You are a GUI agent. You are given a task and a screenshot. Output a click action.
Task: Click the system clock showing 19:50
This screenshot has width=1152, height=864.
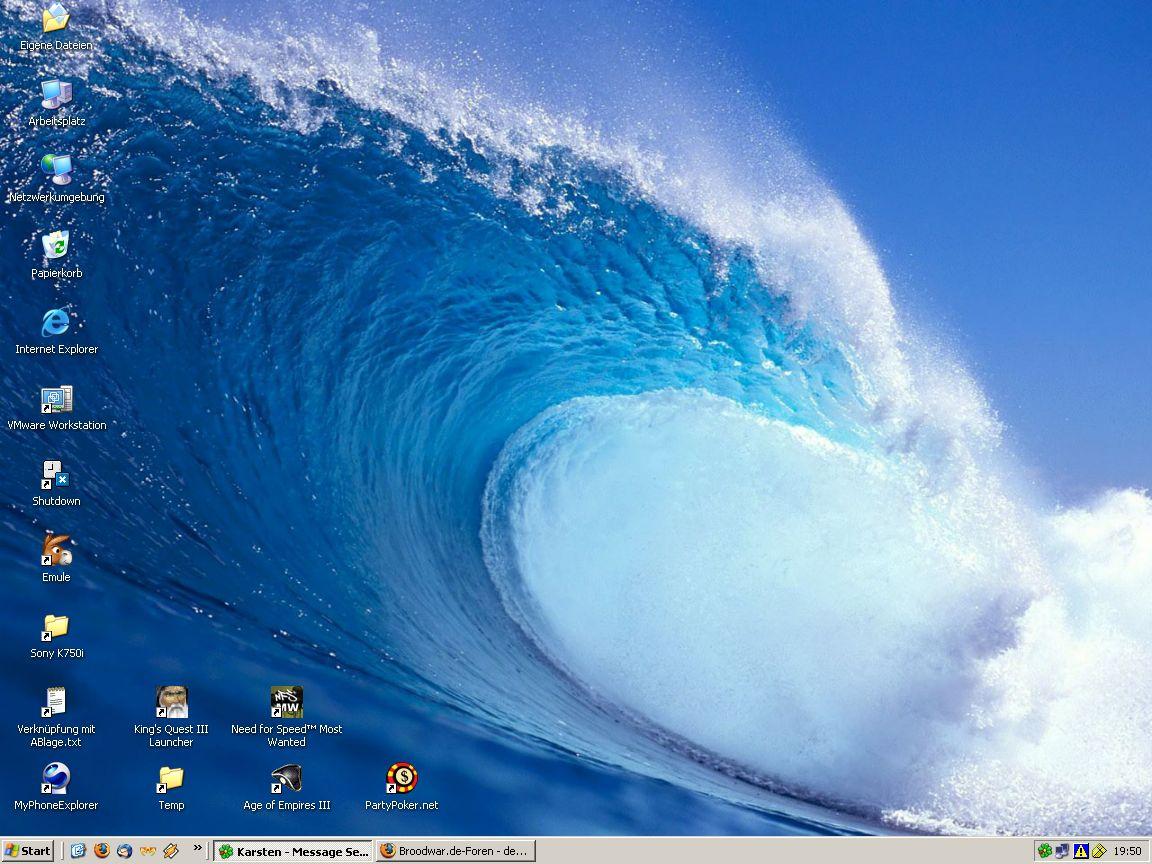pos(1127,852)
